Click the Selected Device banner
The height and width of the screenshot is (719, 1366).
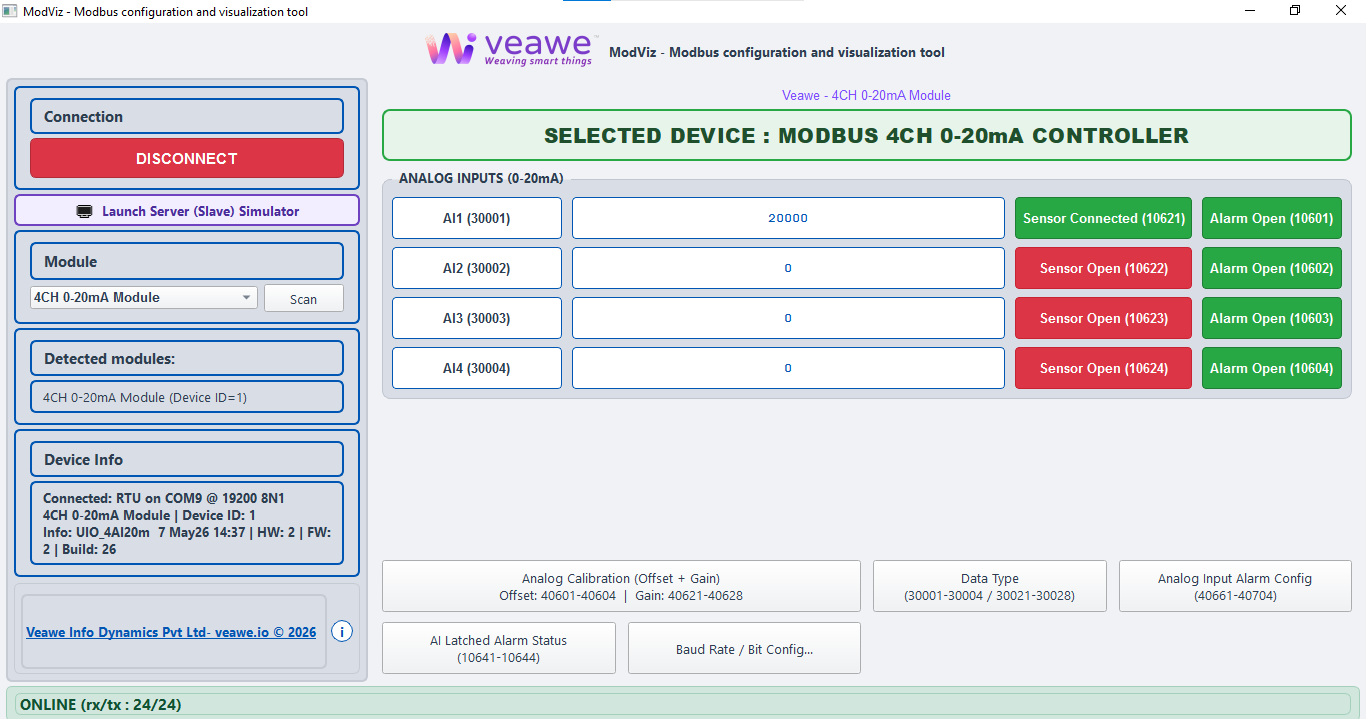pyautogui.click(x=867, y=135)
